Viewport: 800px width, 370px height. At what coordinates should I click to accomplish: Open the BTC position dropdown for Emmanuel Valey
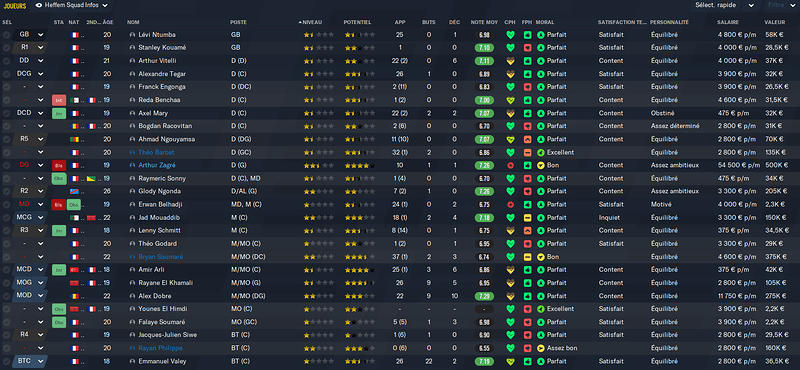coord(30,361)
